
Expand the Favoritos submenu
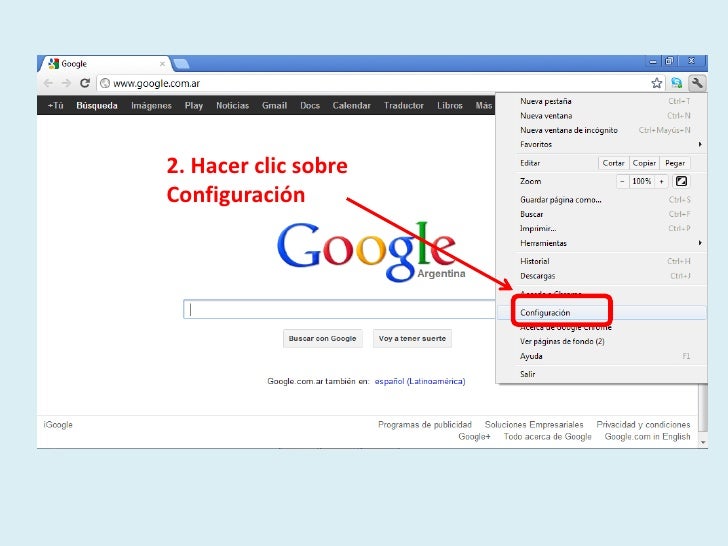(602, 144)
